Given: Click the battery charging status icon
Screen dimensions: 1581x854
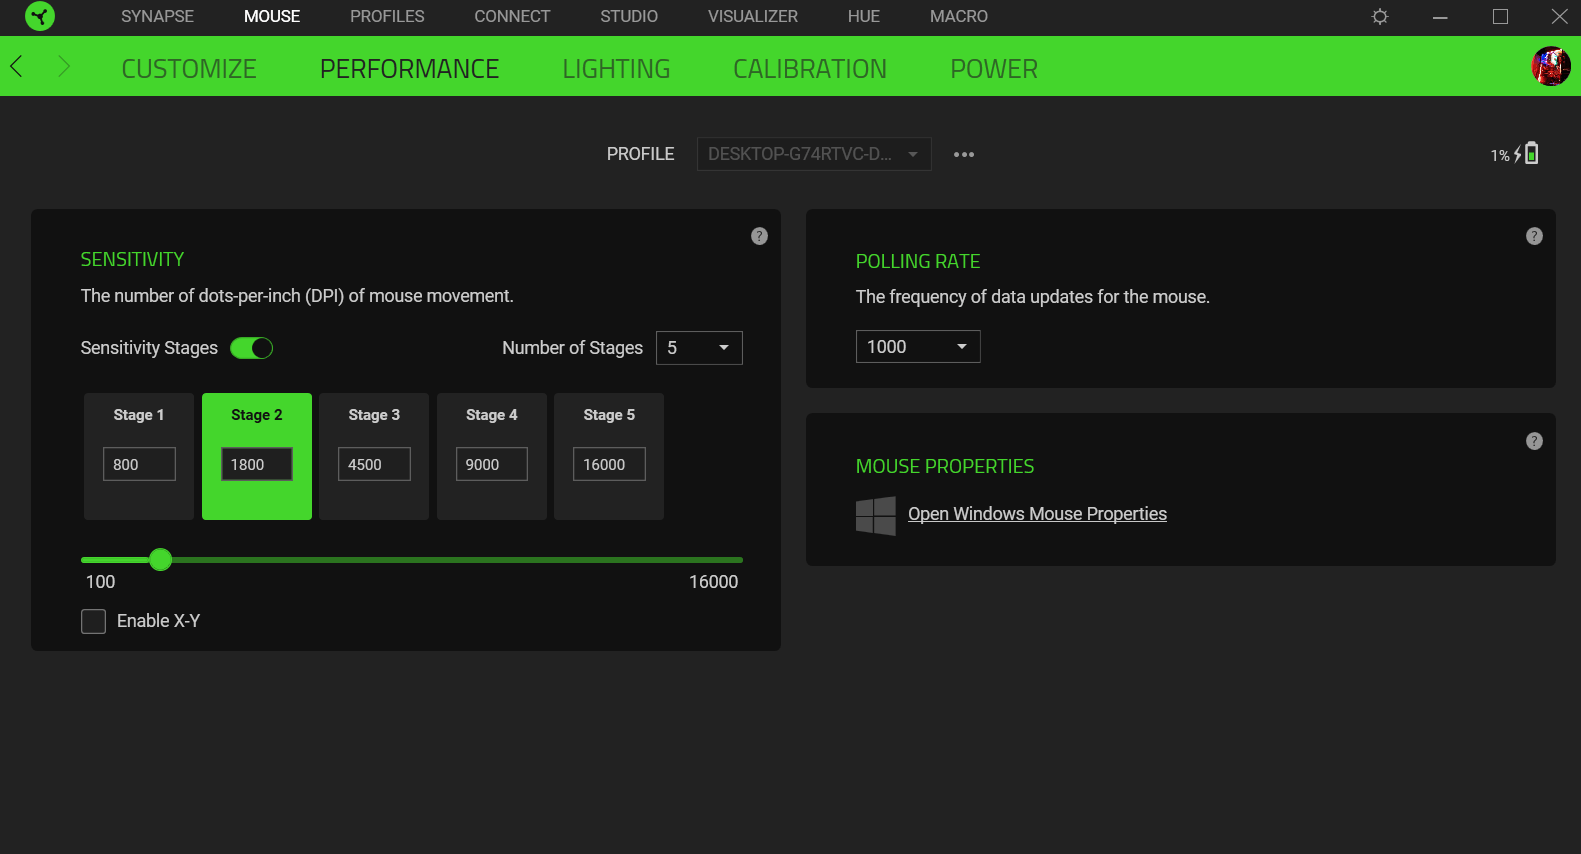Looking at the screenshot, I should (x=1530, y=154).
